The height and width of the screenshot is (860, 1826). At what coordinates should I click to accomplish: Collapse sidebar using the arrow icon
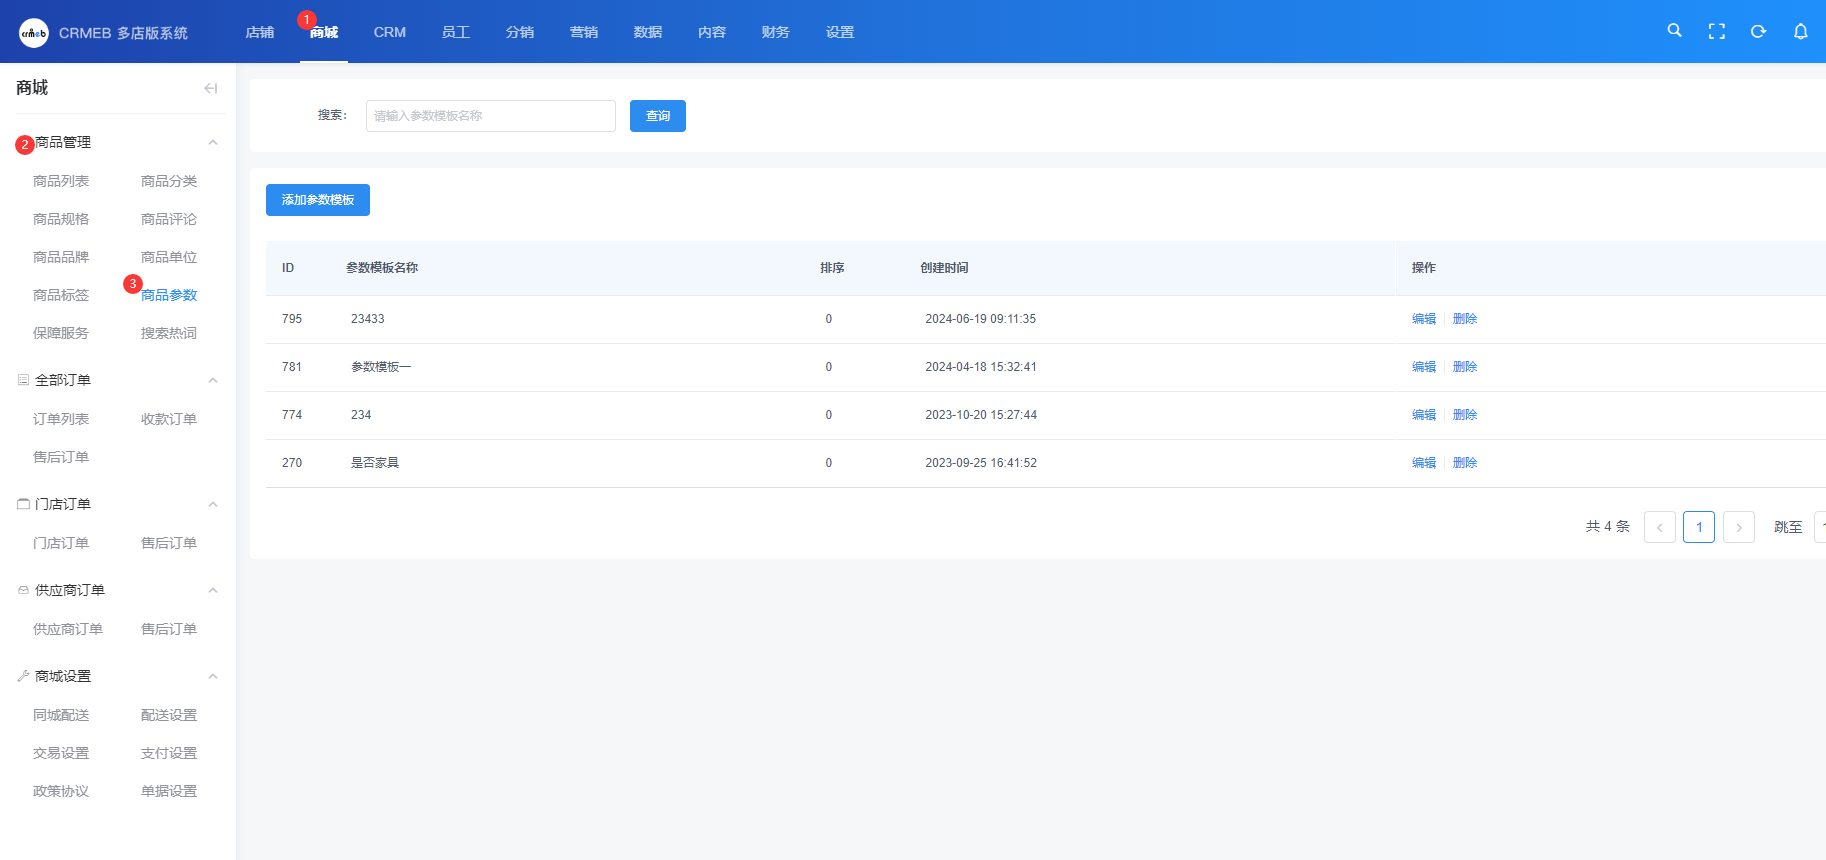click(210, 88)
